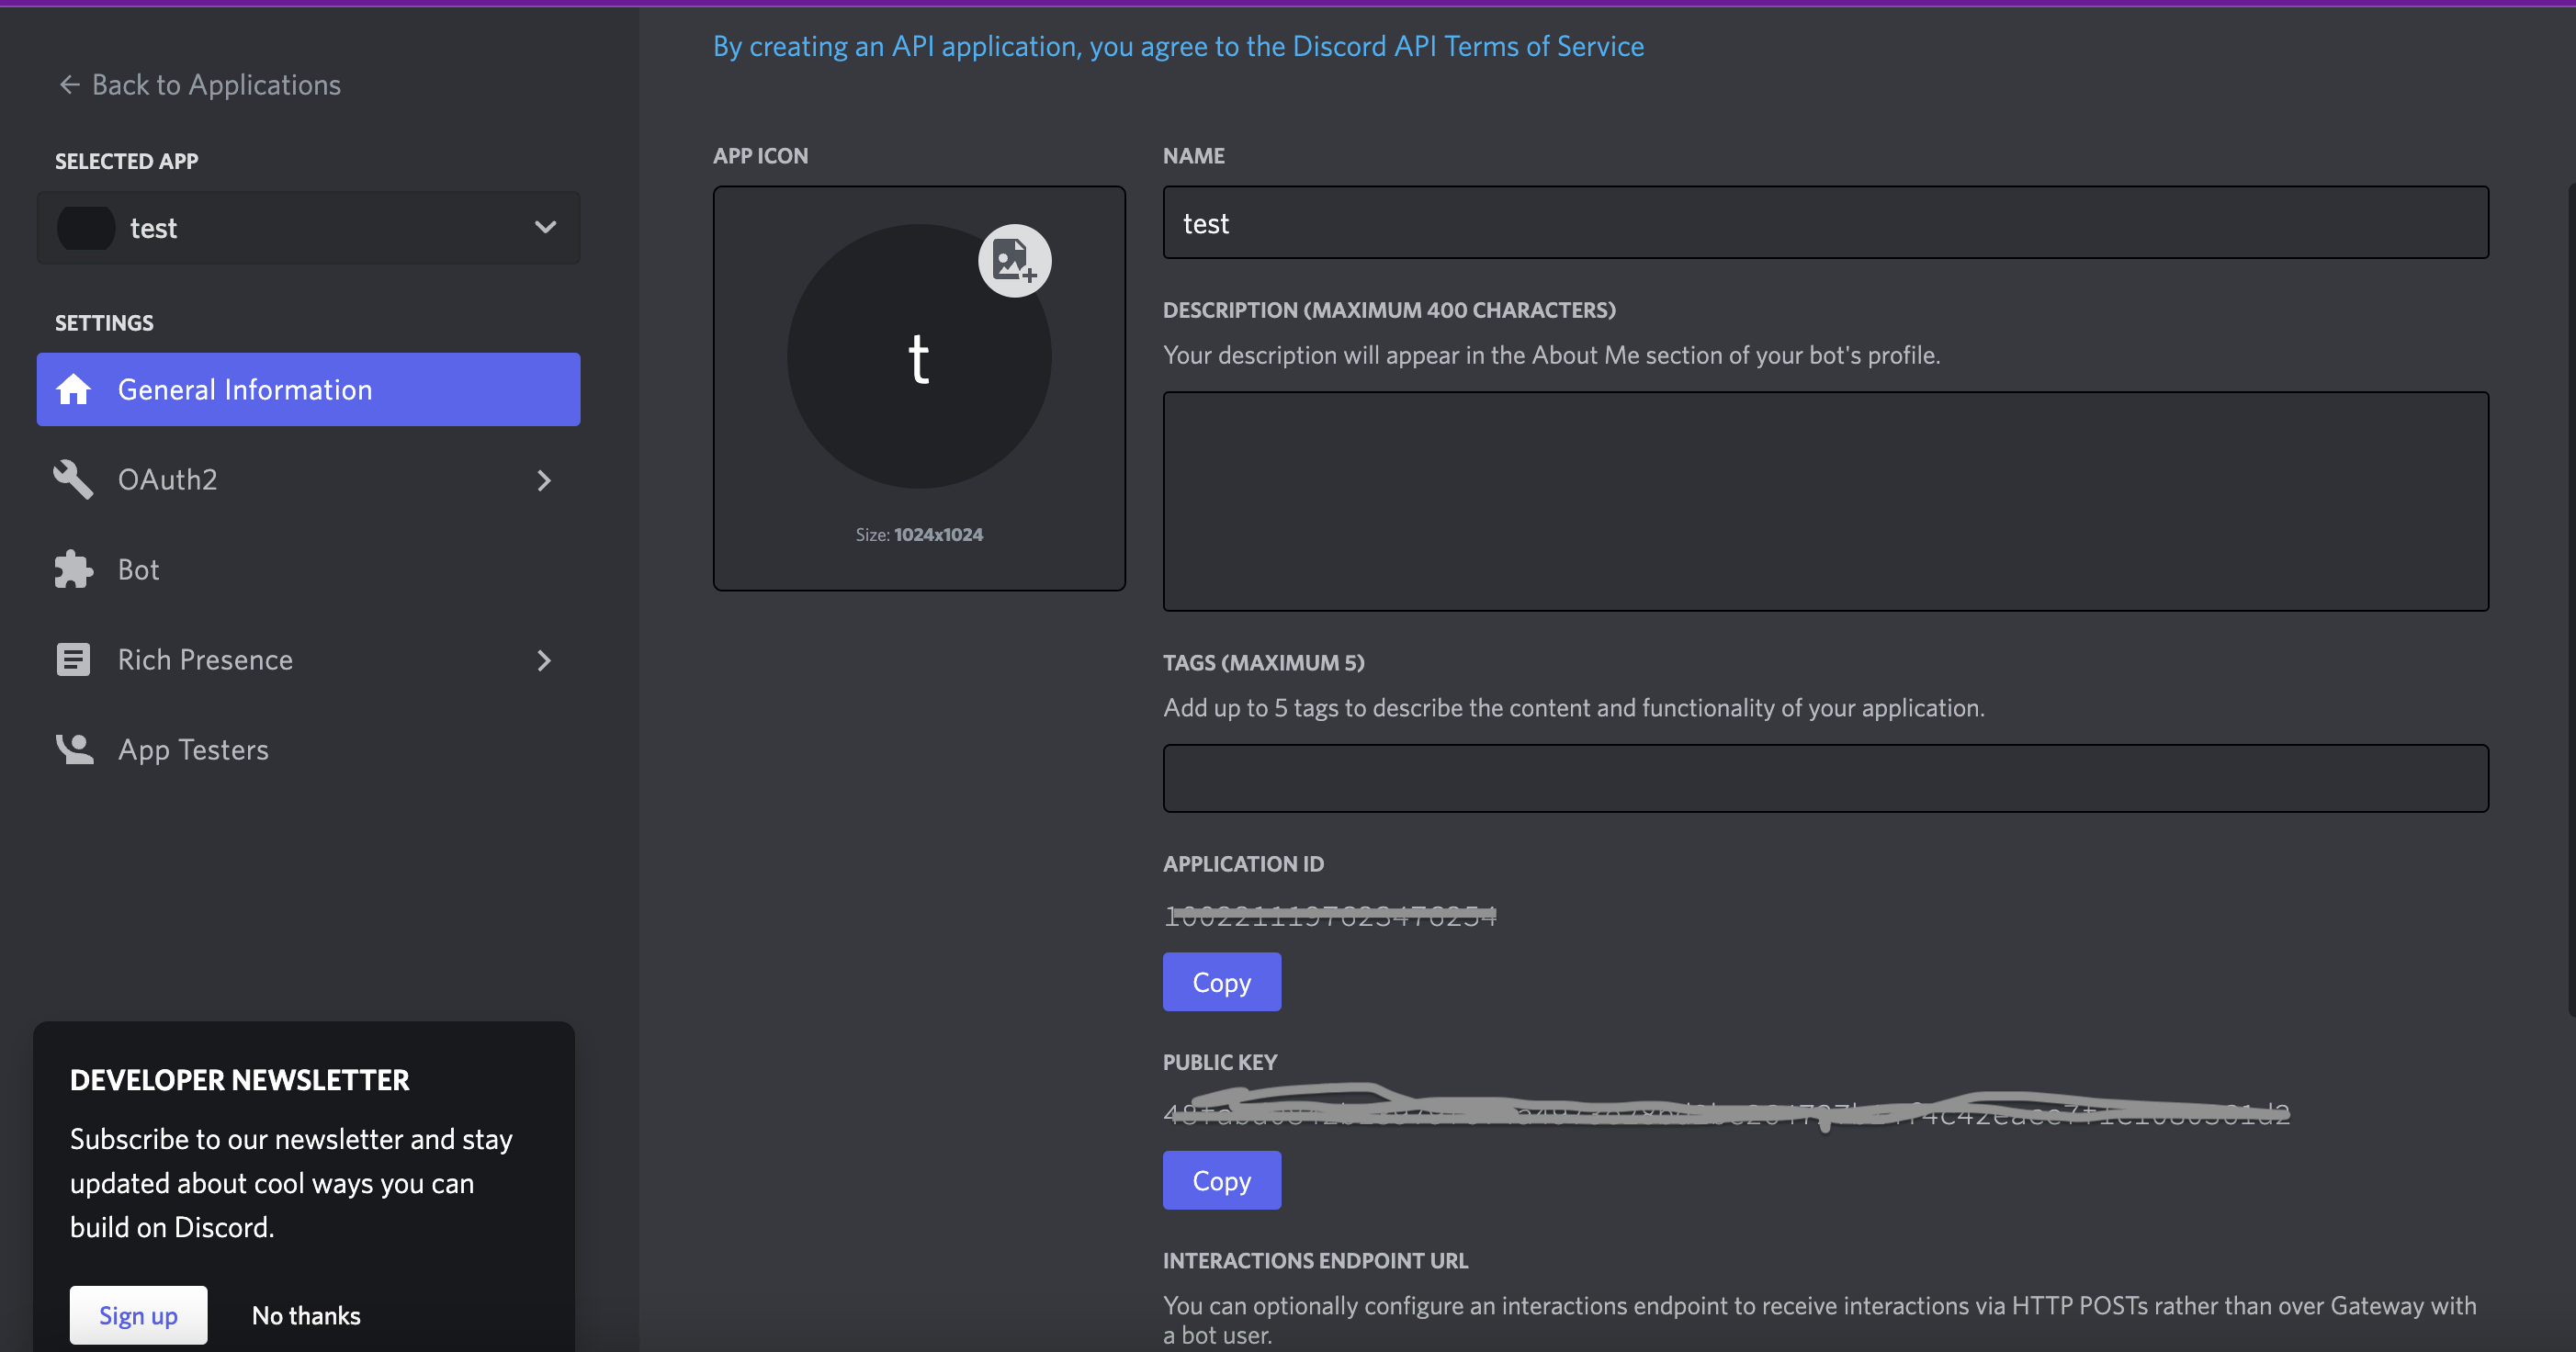Viewport: 2576px width, 1352px height.
Task: Click the 'SELECTED APP' label
Action: tap(127, 161)
